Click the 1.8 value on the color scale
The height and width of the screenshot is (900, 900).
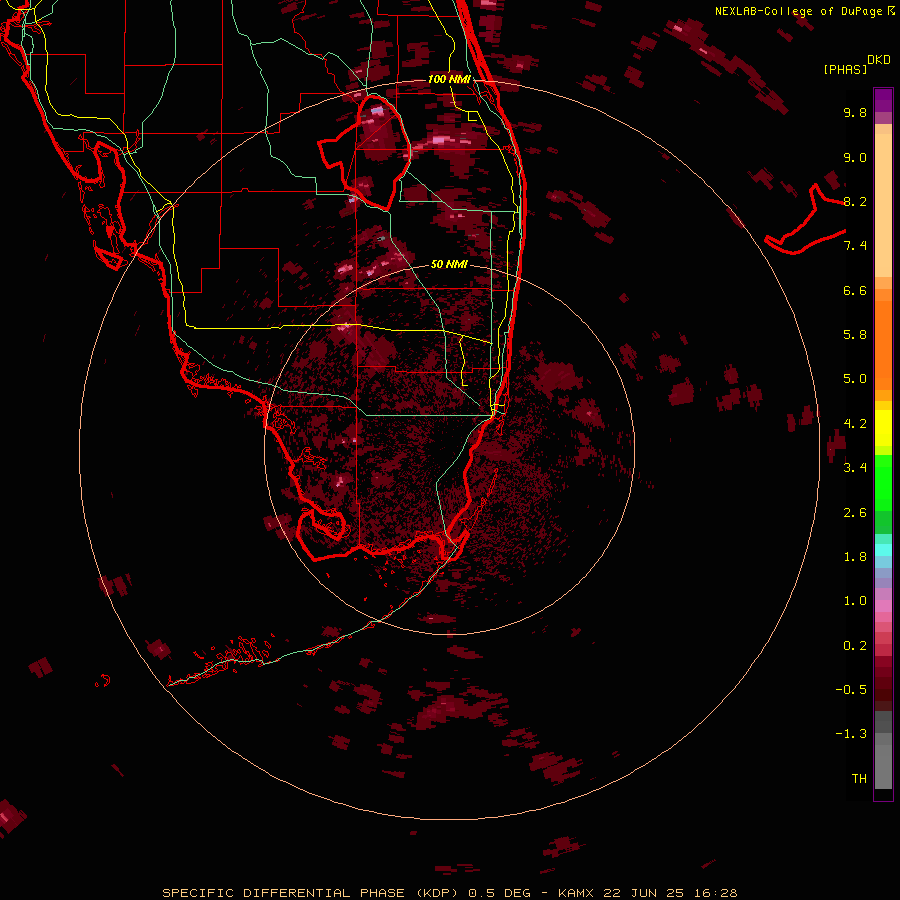click(x=855, y=557)
